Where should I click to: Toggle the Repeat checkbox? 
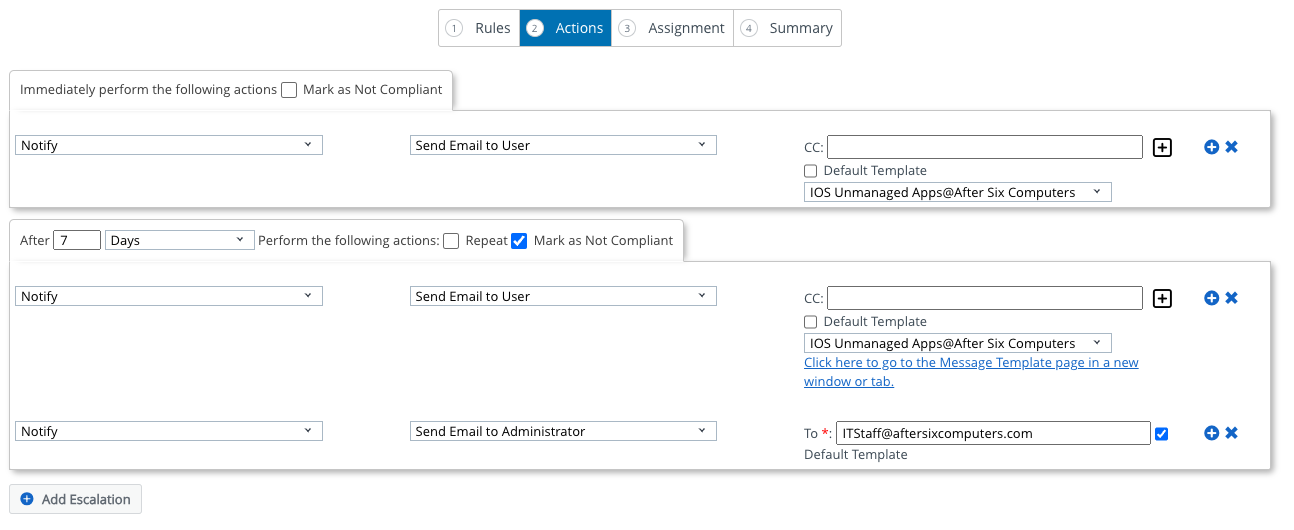(x=451, y=241)
